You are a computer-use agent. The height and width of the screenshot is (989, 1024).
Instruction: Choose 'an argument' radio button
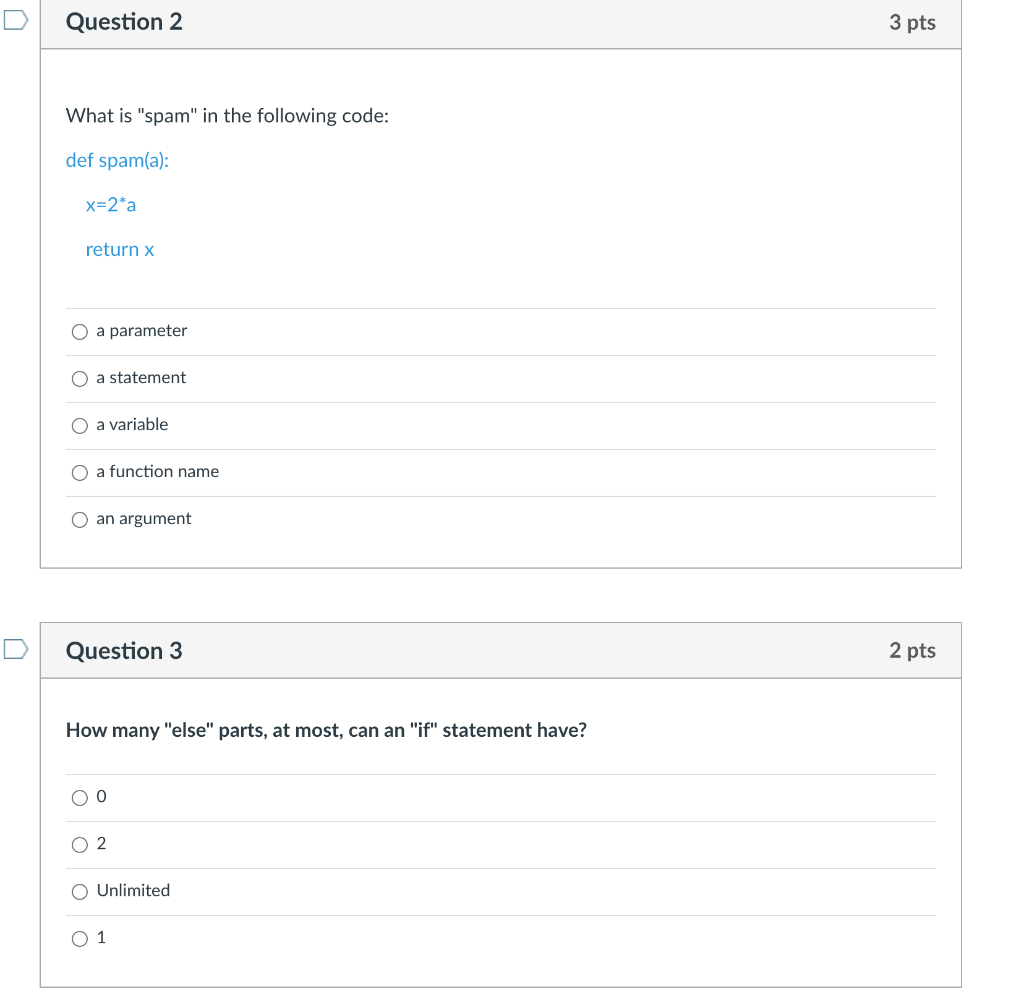(80, 520)
